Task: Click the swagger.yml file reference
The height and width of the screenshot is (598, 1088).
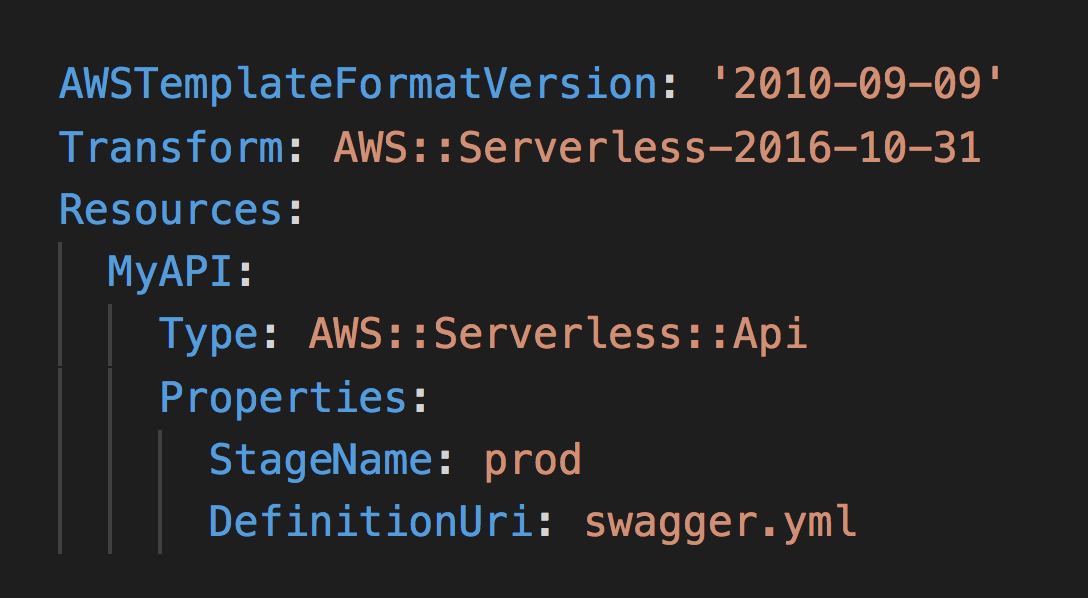Action: (x=720, y=522)
